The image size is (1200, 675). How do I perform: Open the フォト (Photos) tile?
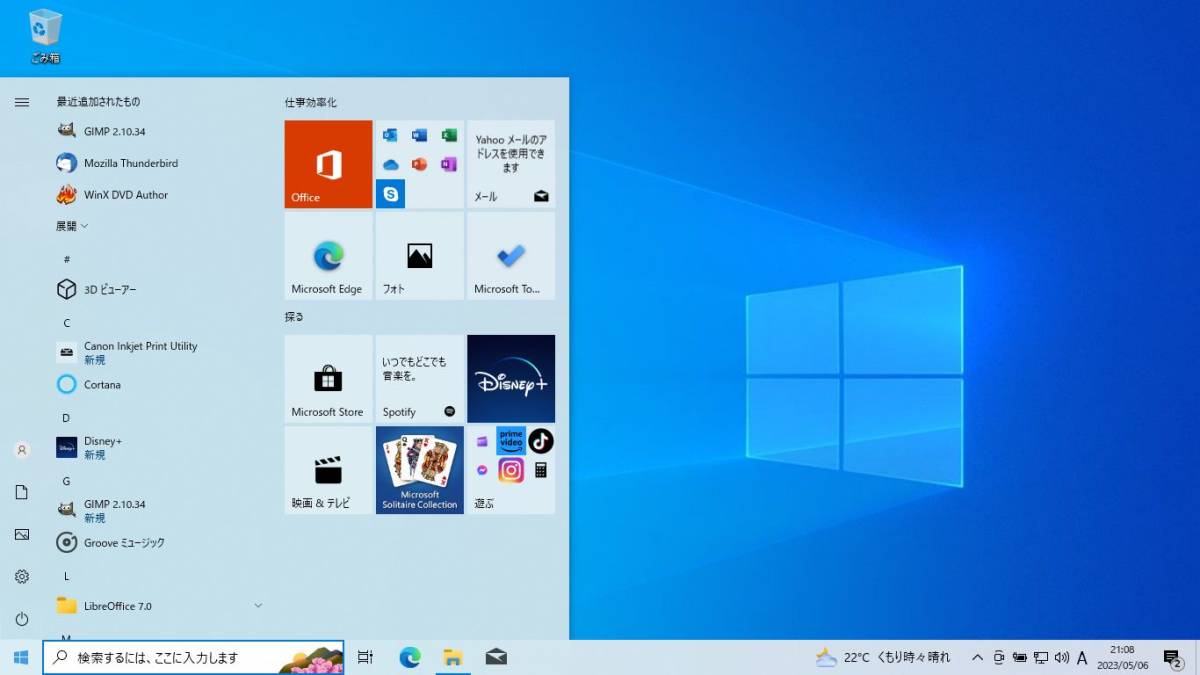(419, 255)
